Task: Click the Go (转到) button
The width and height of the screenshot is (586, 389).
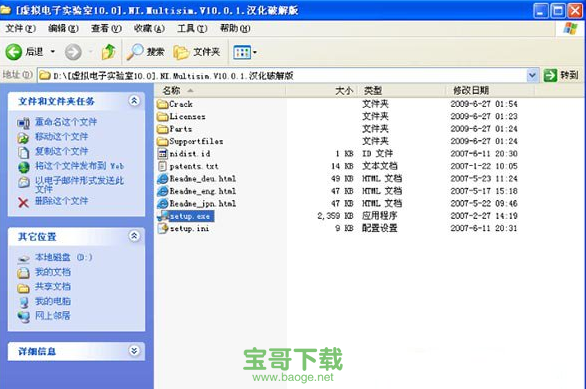Action: click(x=561, y=75)
